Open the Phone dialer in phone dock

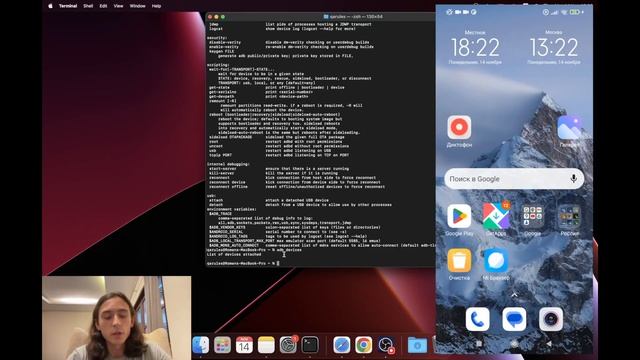(x=478, y=319)
